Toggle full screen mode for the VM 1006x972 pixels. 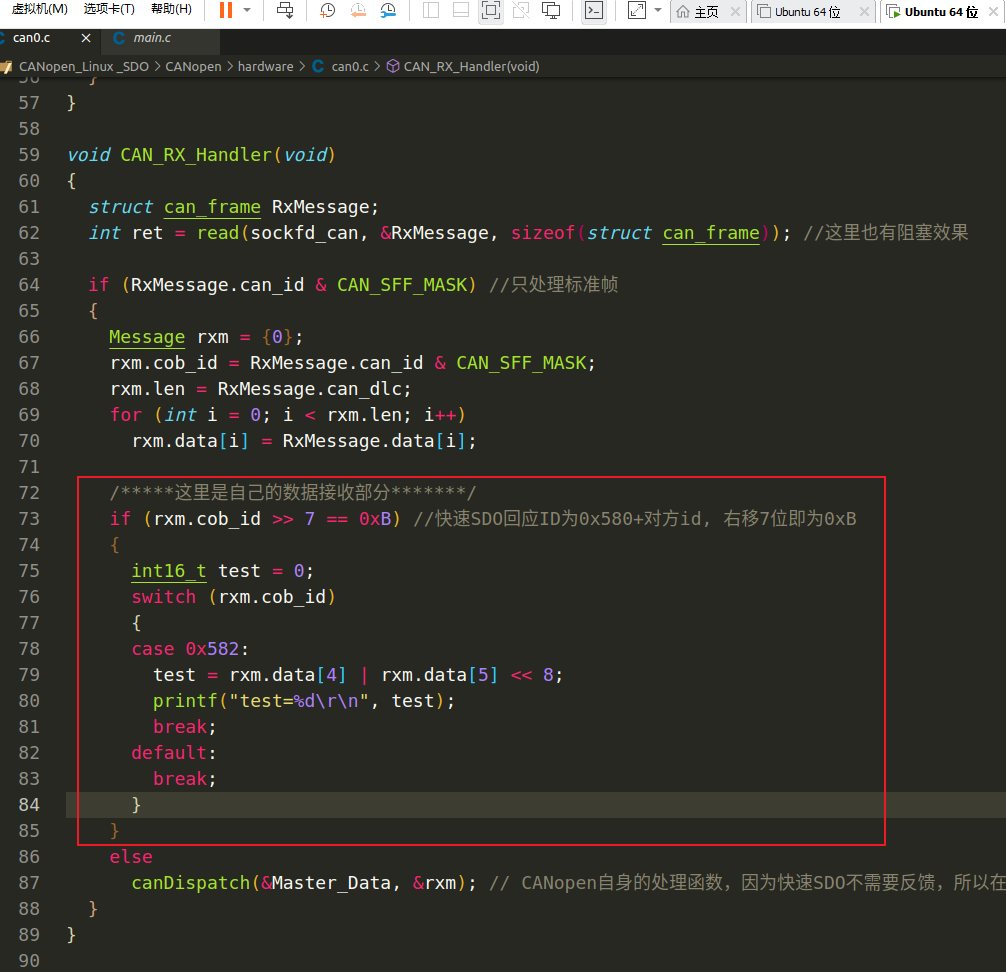[490, 11]
